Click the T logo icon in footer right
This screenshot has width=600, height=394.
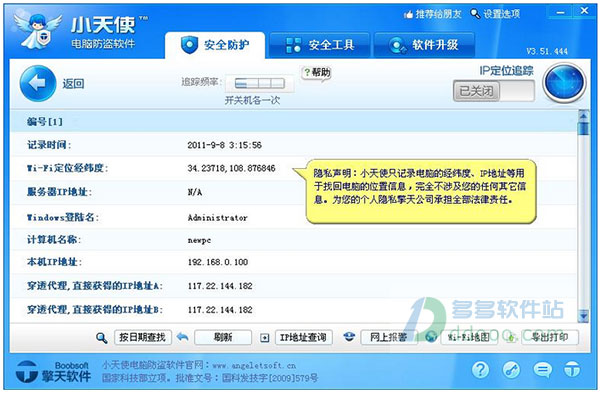[x=572, y=370]
